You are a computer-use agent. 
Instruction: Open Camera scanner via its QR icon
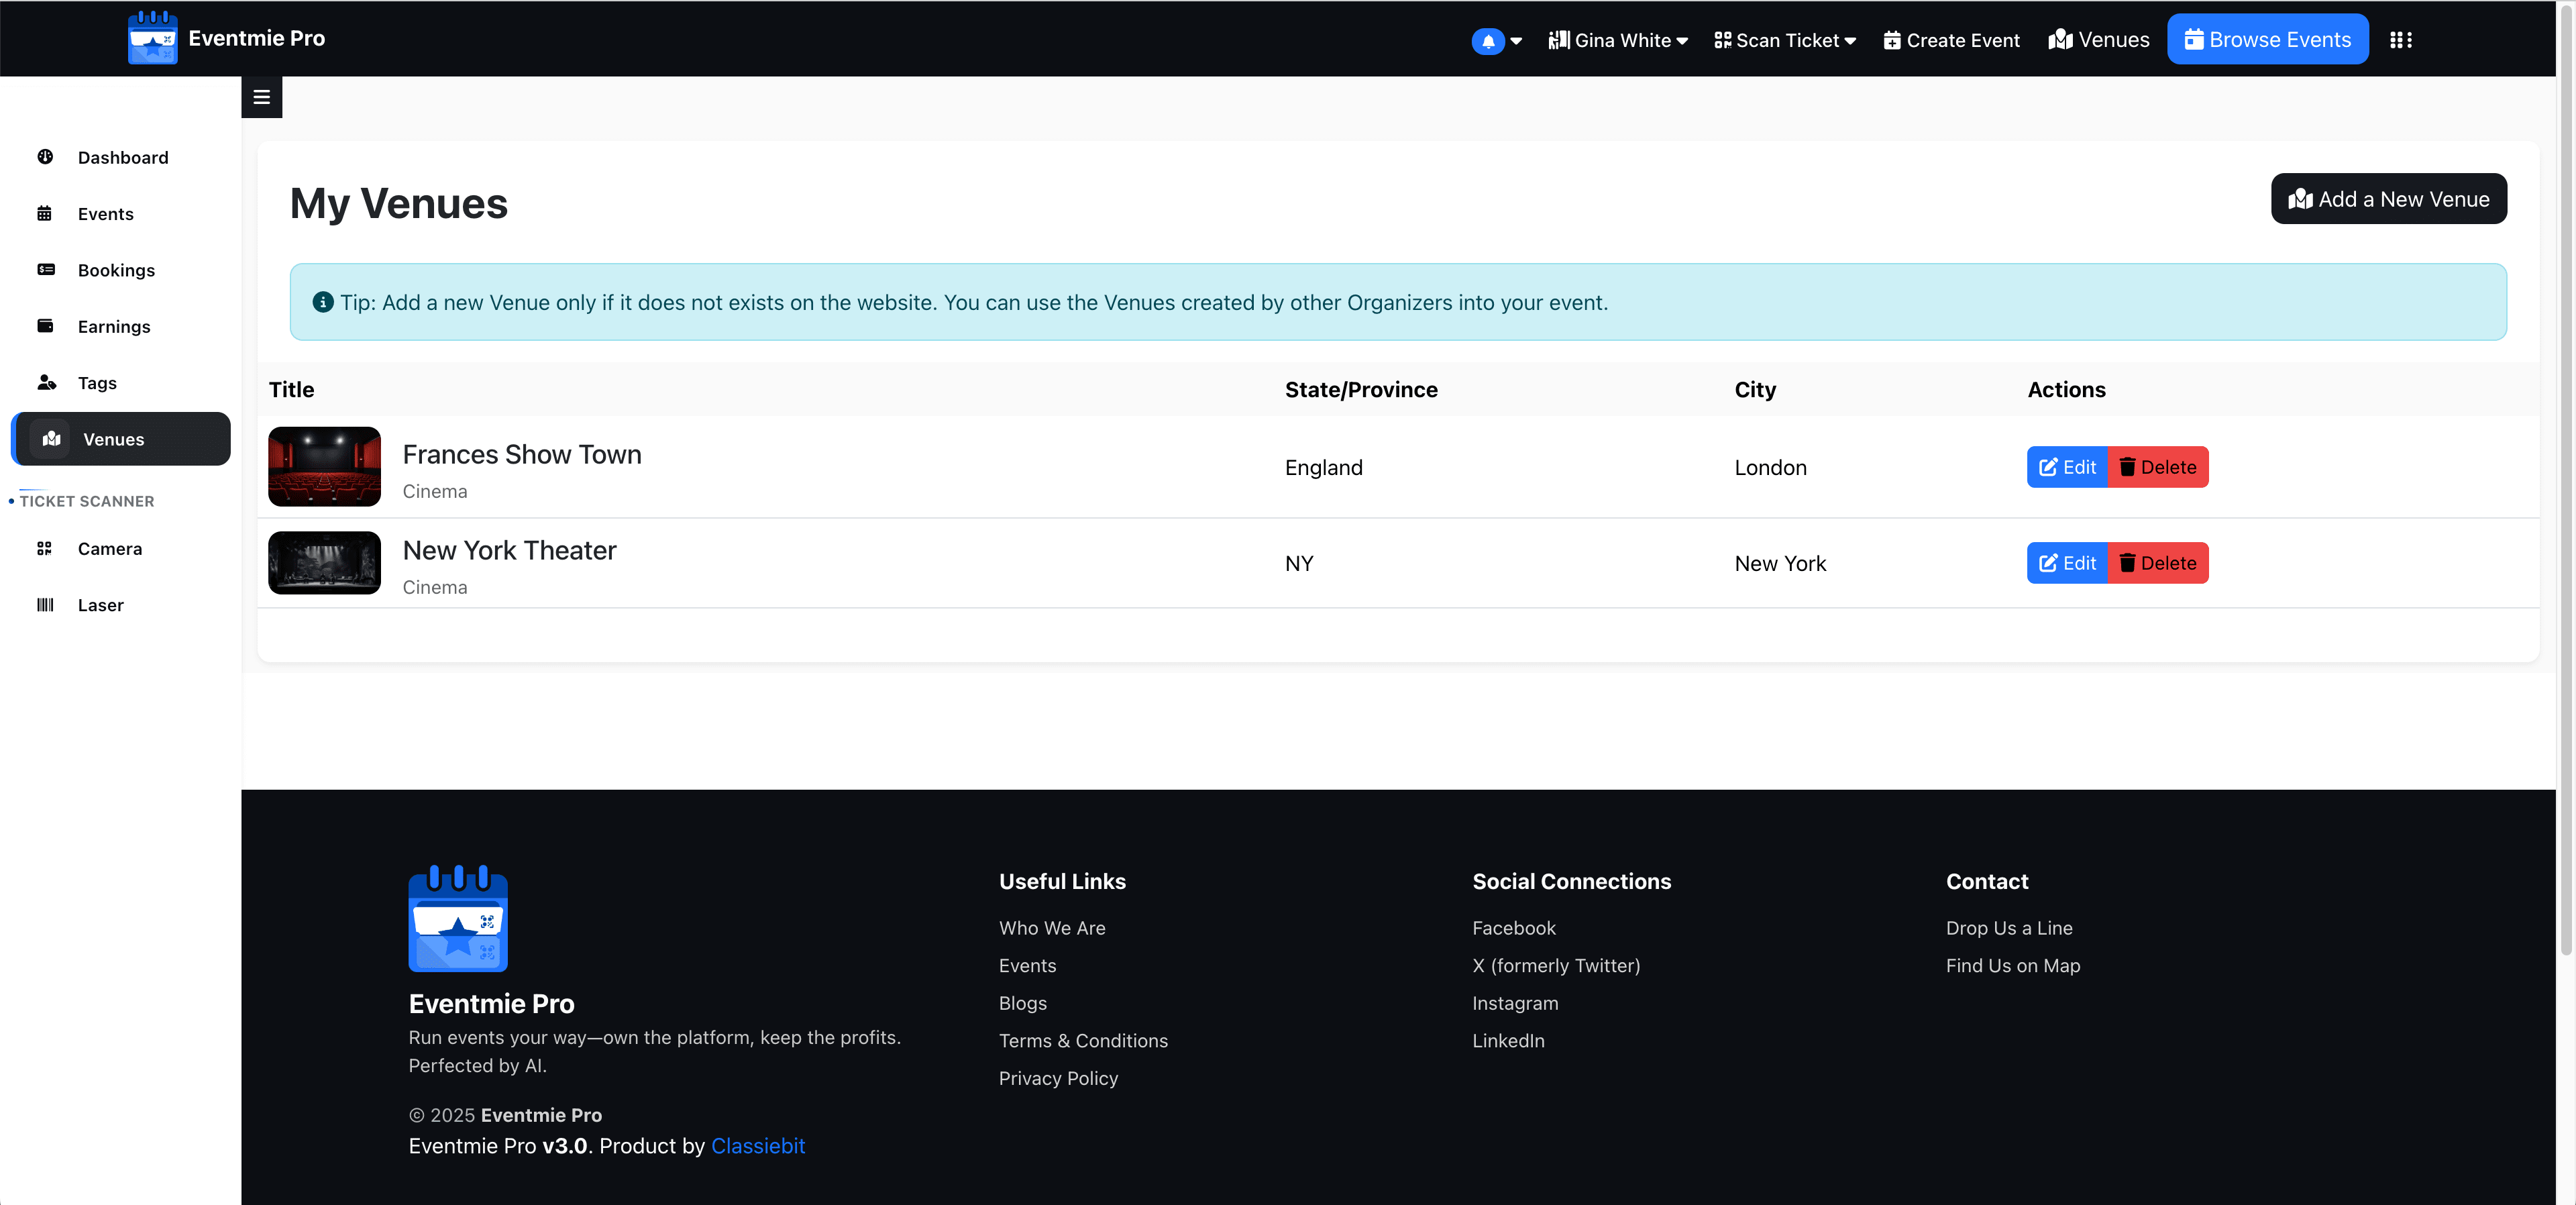(x=45, y=548)
